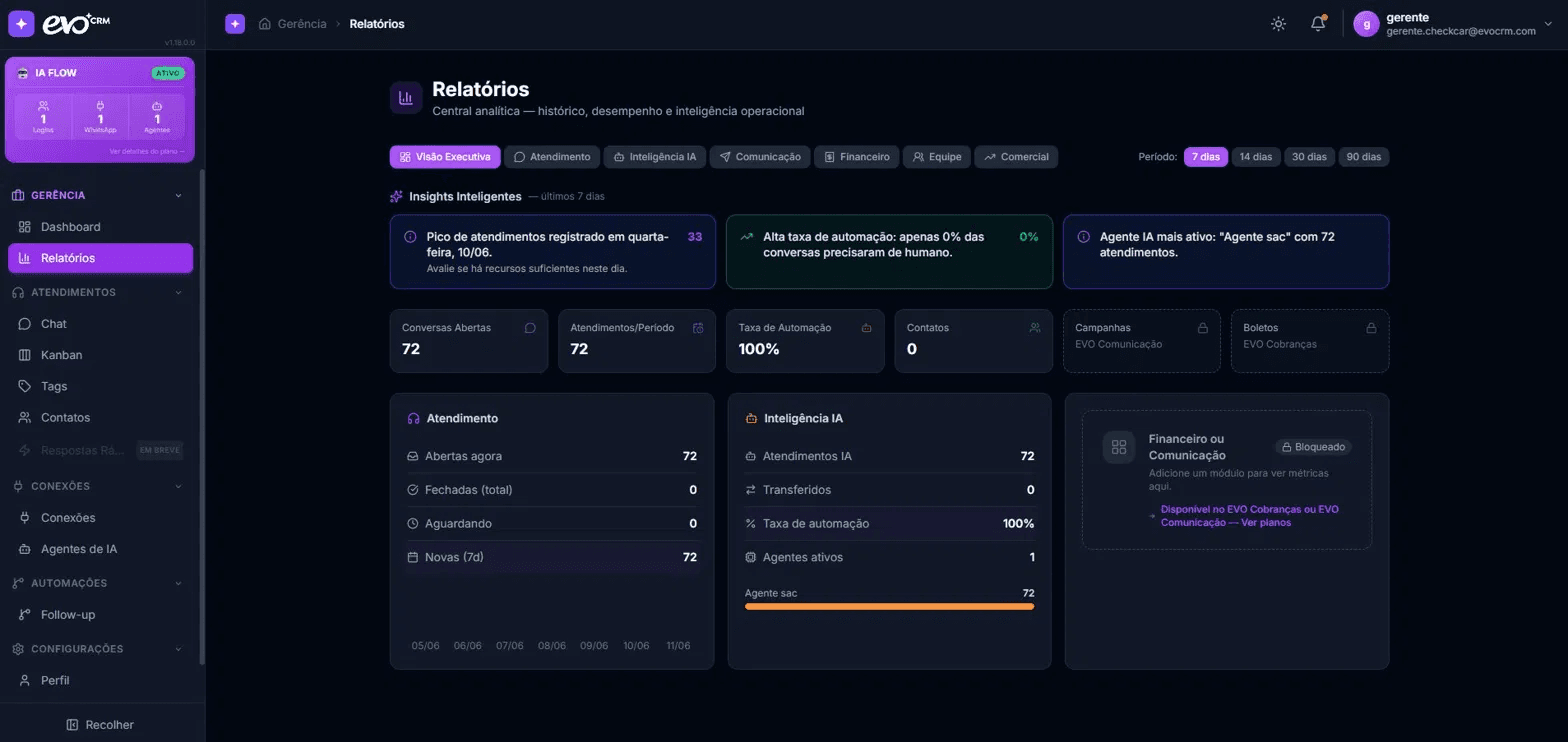Switch to the Equipe tab
This screenshot has width=1568, height=742.
click(937, 157)
